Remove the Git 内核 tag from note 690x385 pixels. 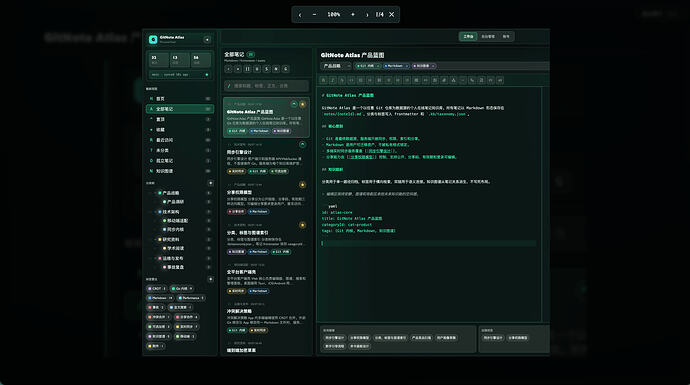coord(378,66)
